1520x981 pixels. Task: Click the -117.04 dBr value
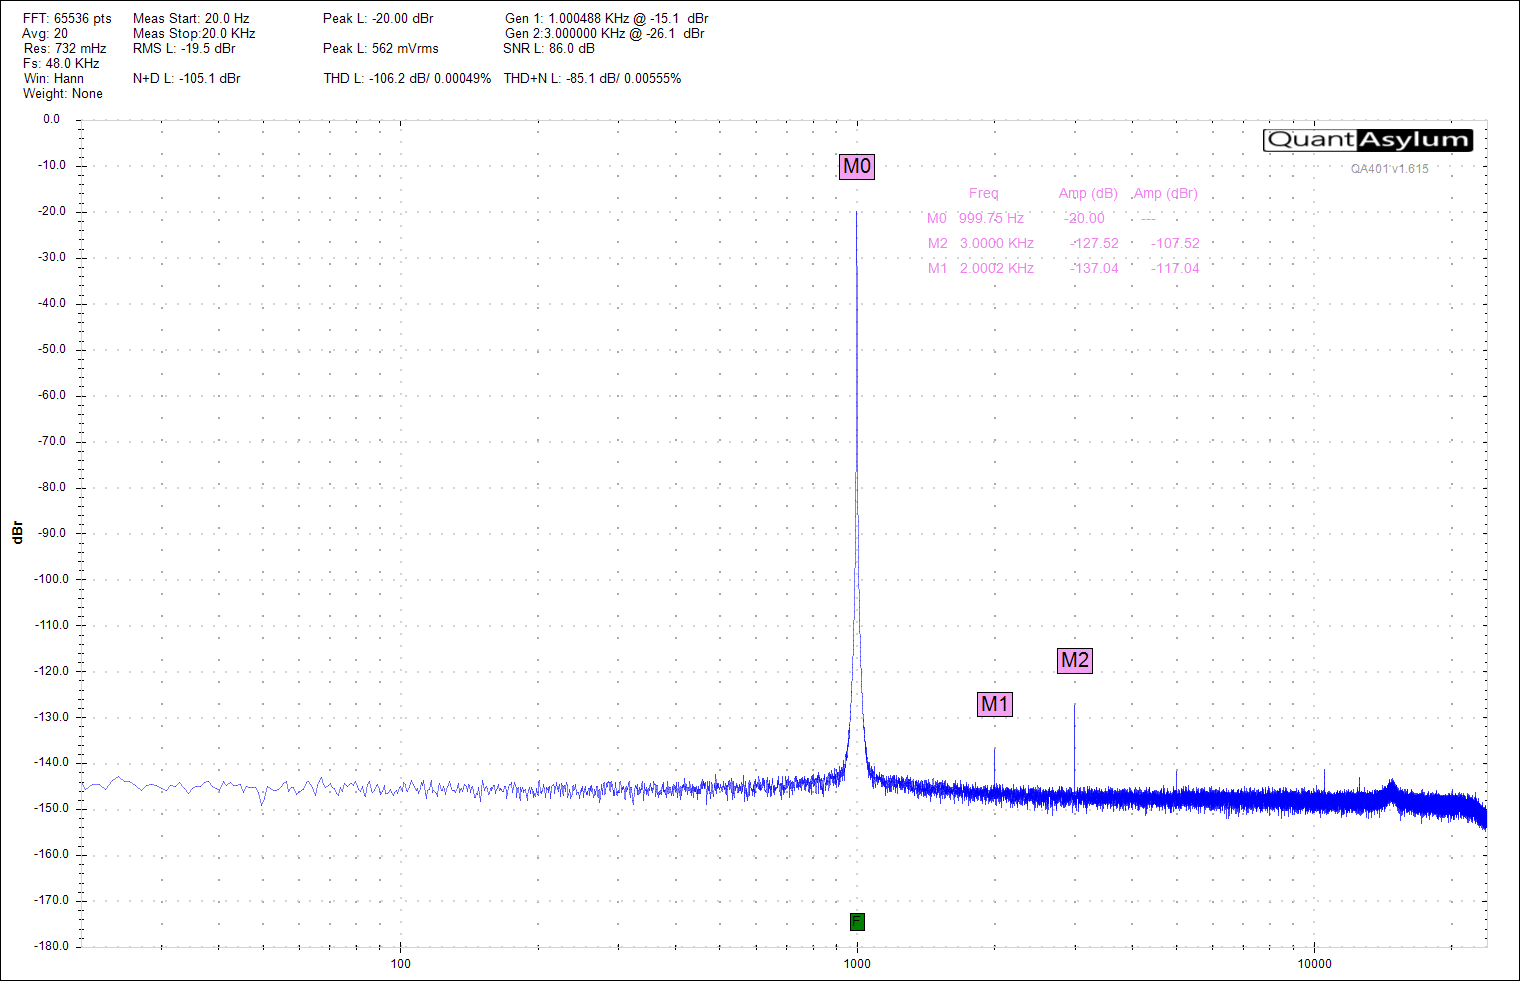(1175, 268)
